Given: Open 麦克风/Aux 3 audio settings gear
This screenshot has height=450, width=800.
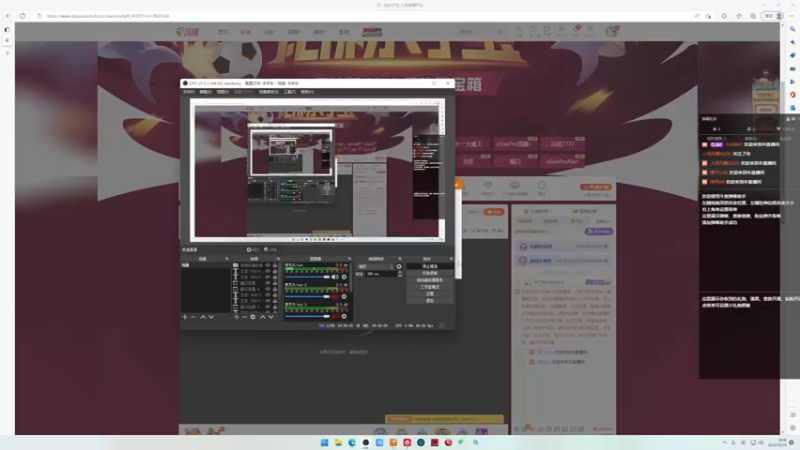Looking at the screenshot, I should (344, 316).
